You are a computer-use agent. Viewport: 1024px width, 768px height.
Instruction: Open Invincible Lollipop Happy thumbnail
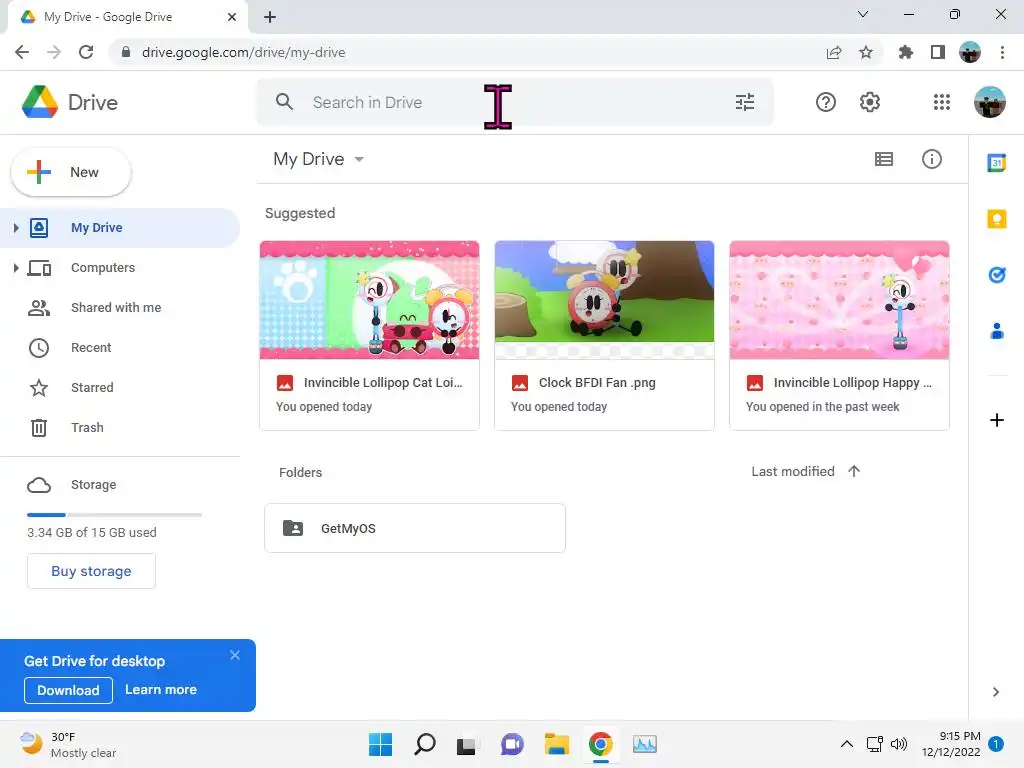point(839,300)
